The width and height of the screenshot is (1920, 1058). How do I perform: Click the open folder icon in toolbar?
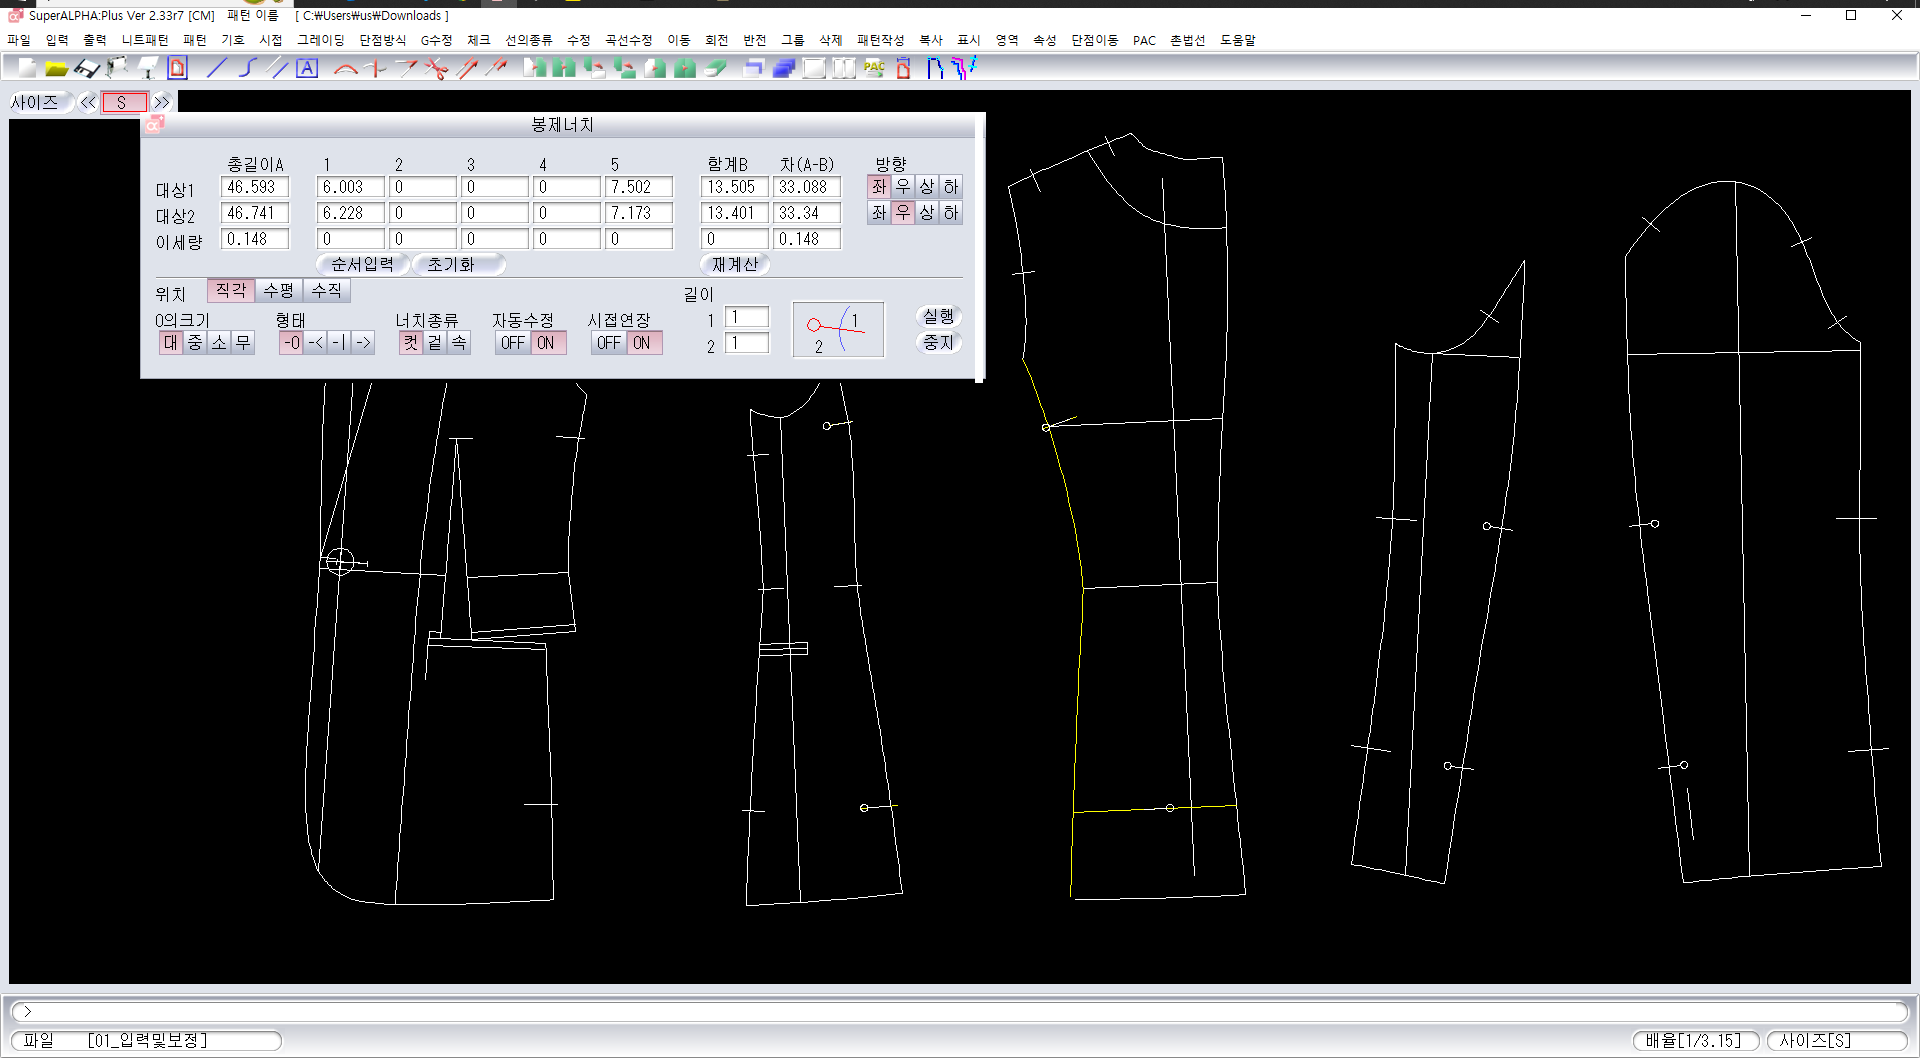point(56,68)
